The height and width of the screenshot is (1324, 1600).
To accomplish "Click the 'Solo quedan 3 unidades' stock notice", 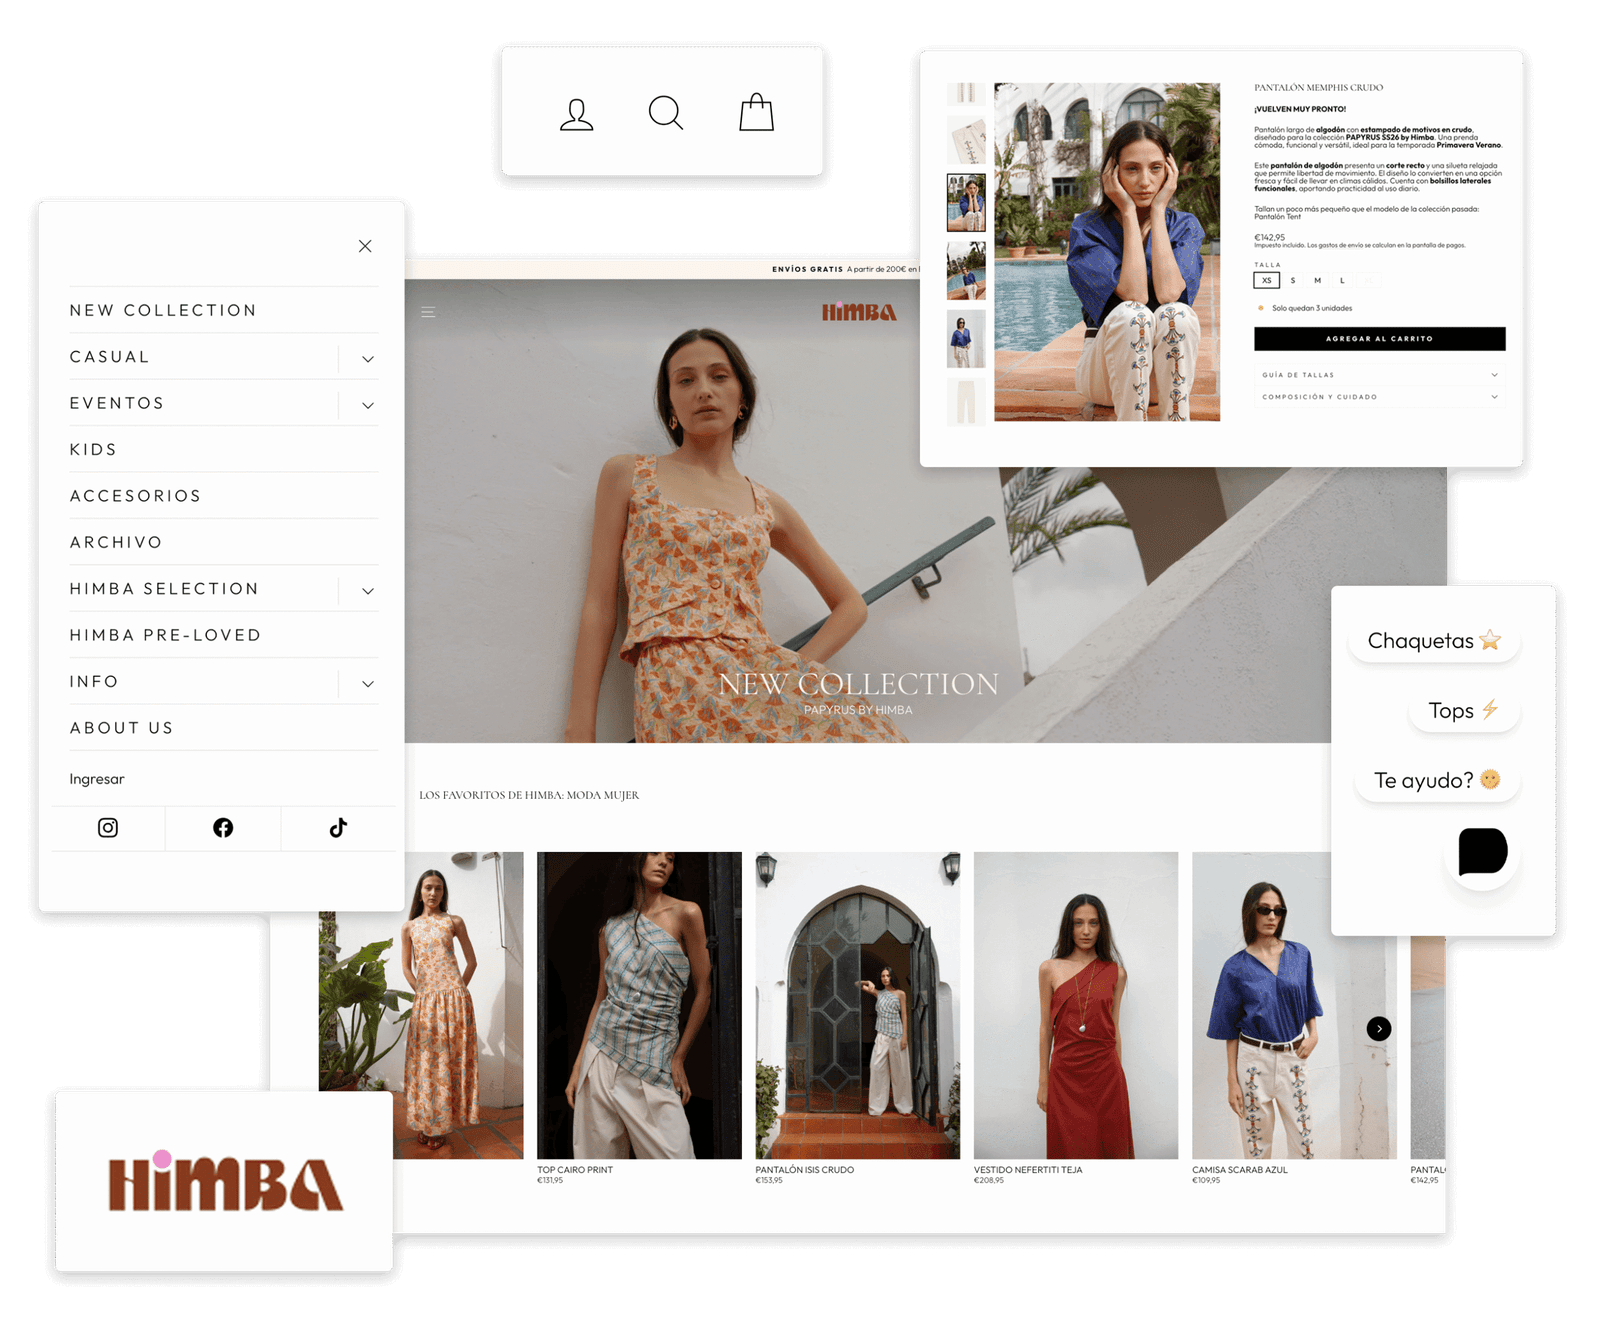I will point(1311,308).
